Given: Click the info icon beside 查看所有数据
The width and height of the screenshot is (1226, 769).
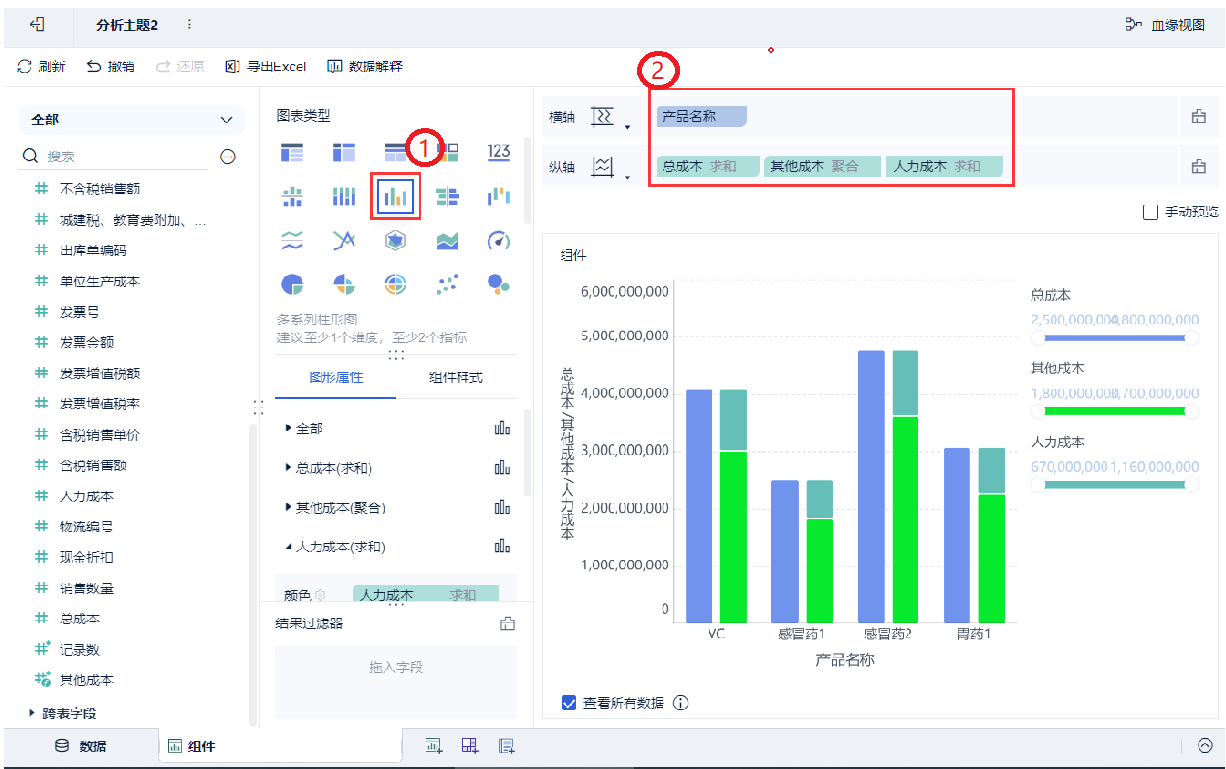Looking at the screenshot, I should pyautogui.click(x=681, y=702).
